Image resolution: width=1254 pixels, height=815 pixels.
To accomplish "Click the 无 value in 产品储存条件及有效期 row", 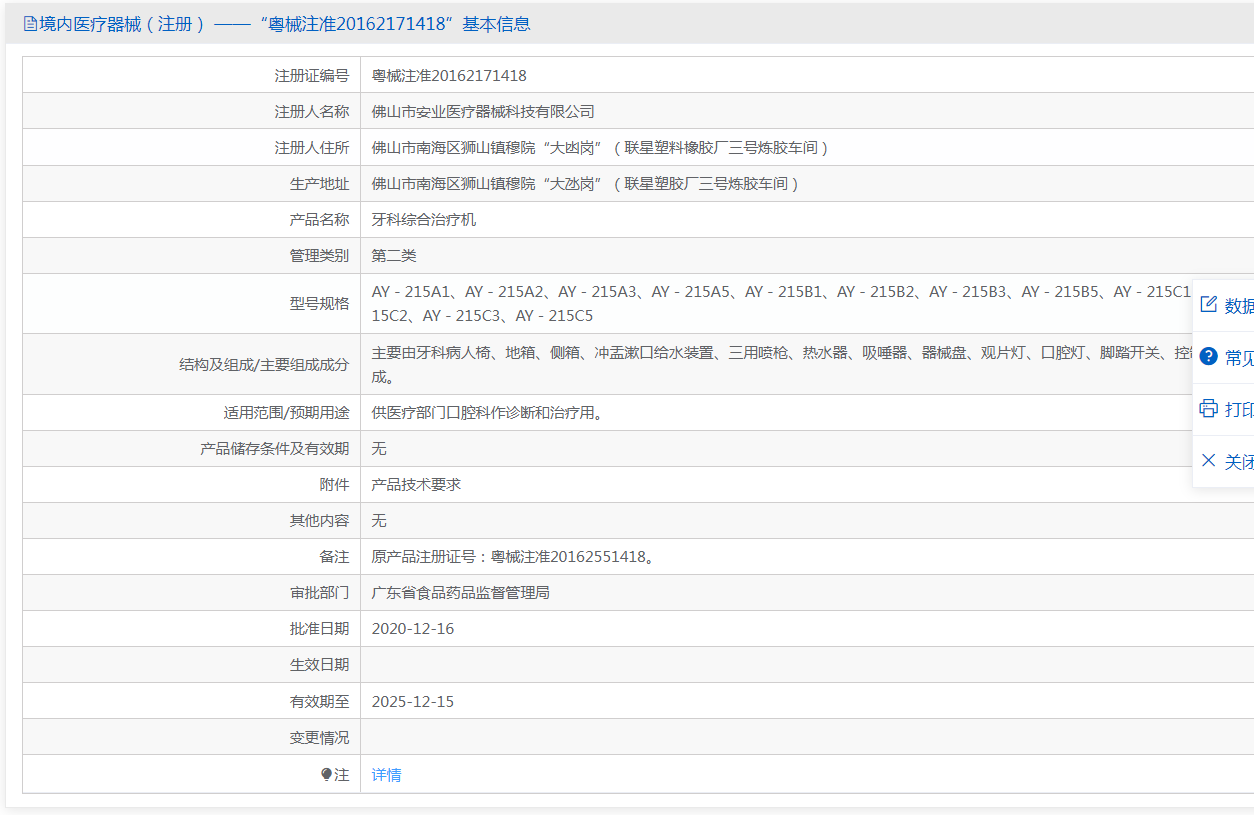I will tap(379, 448).
